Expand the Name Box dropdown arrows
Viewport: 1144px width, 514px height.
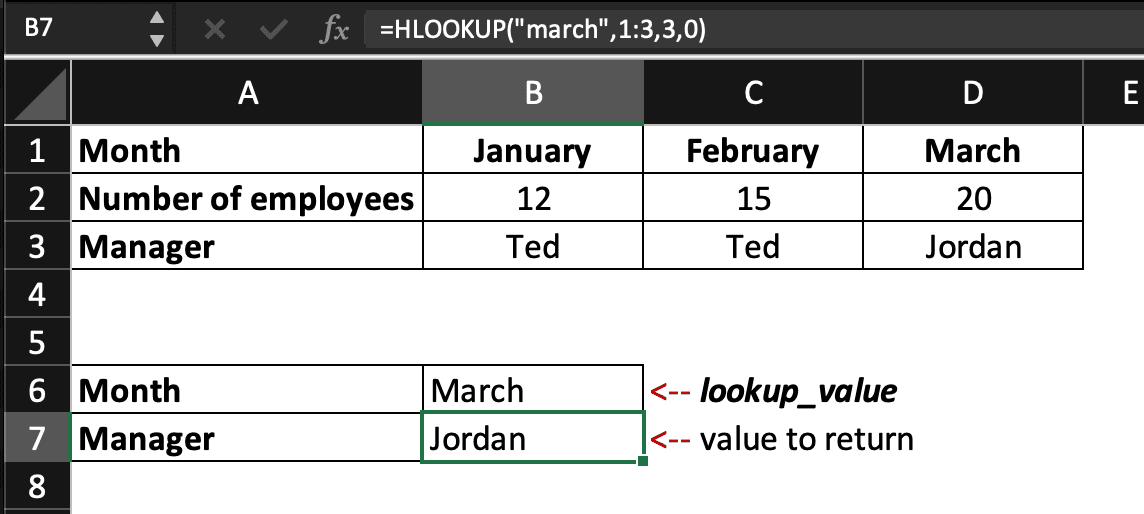tap(155, 30)
